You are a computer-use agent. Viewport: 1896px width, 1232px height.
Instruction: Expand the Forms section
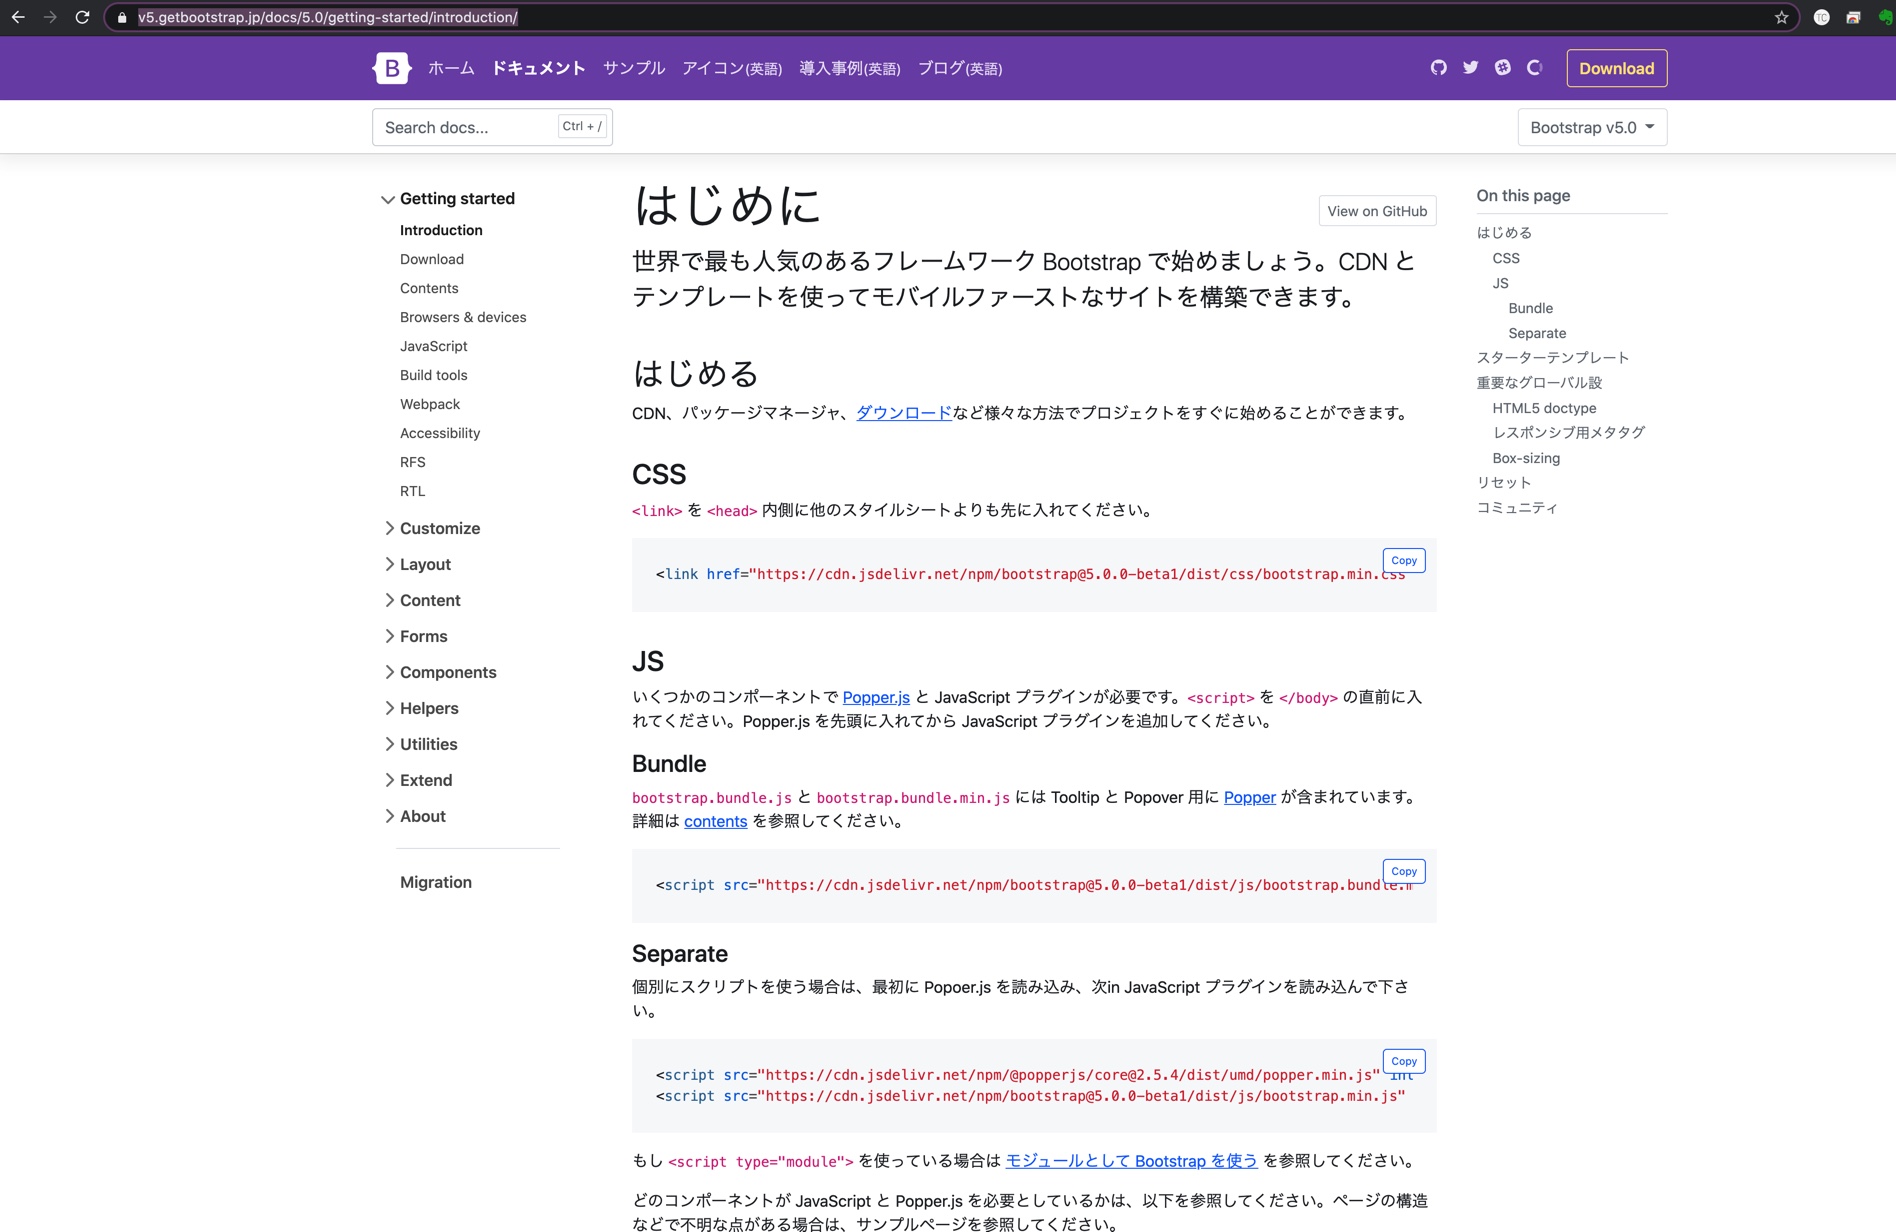pyautogui.click(x=415, y=636)
